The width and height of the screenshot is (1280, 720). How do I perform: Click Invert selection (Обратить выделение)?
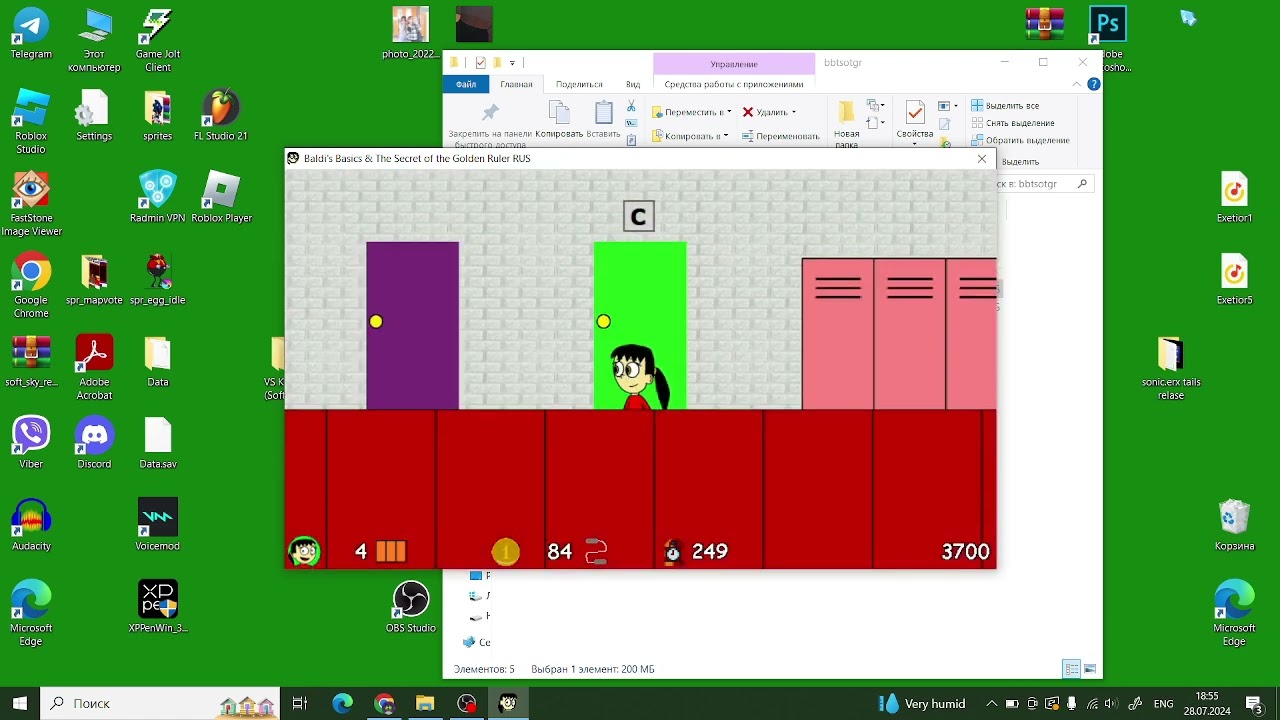point(1020,140)
